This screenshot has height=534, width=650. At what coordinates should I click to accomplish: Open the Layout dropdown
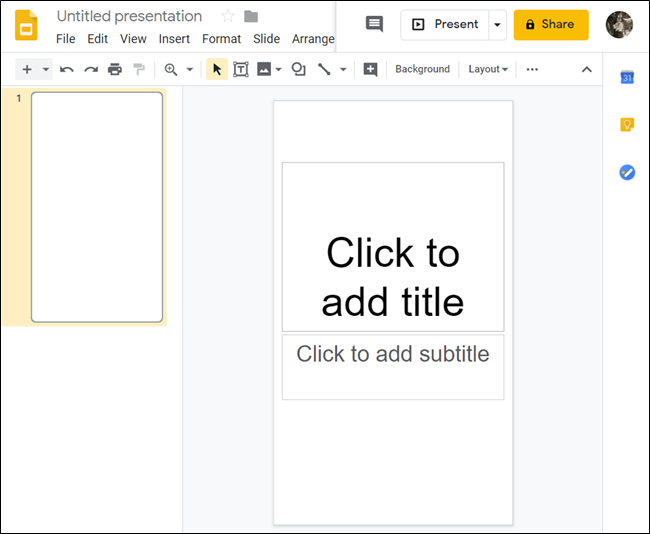488,69
